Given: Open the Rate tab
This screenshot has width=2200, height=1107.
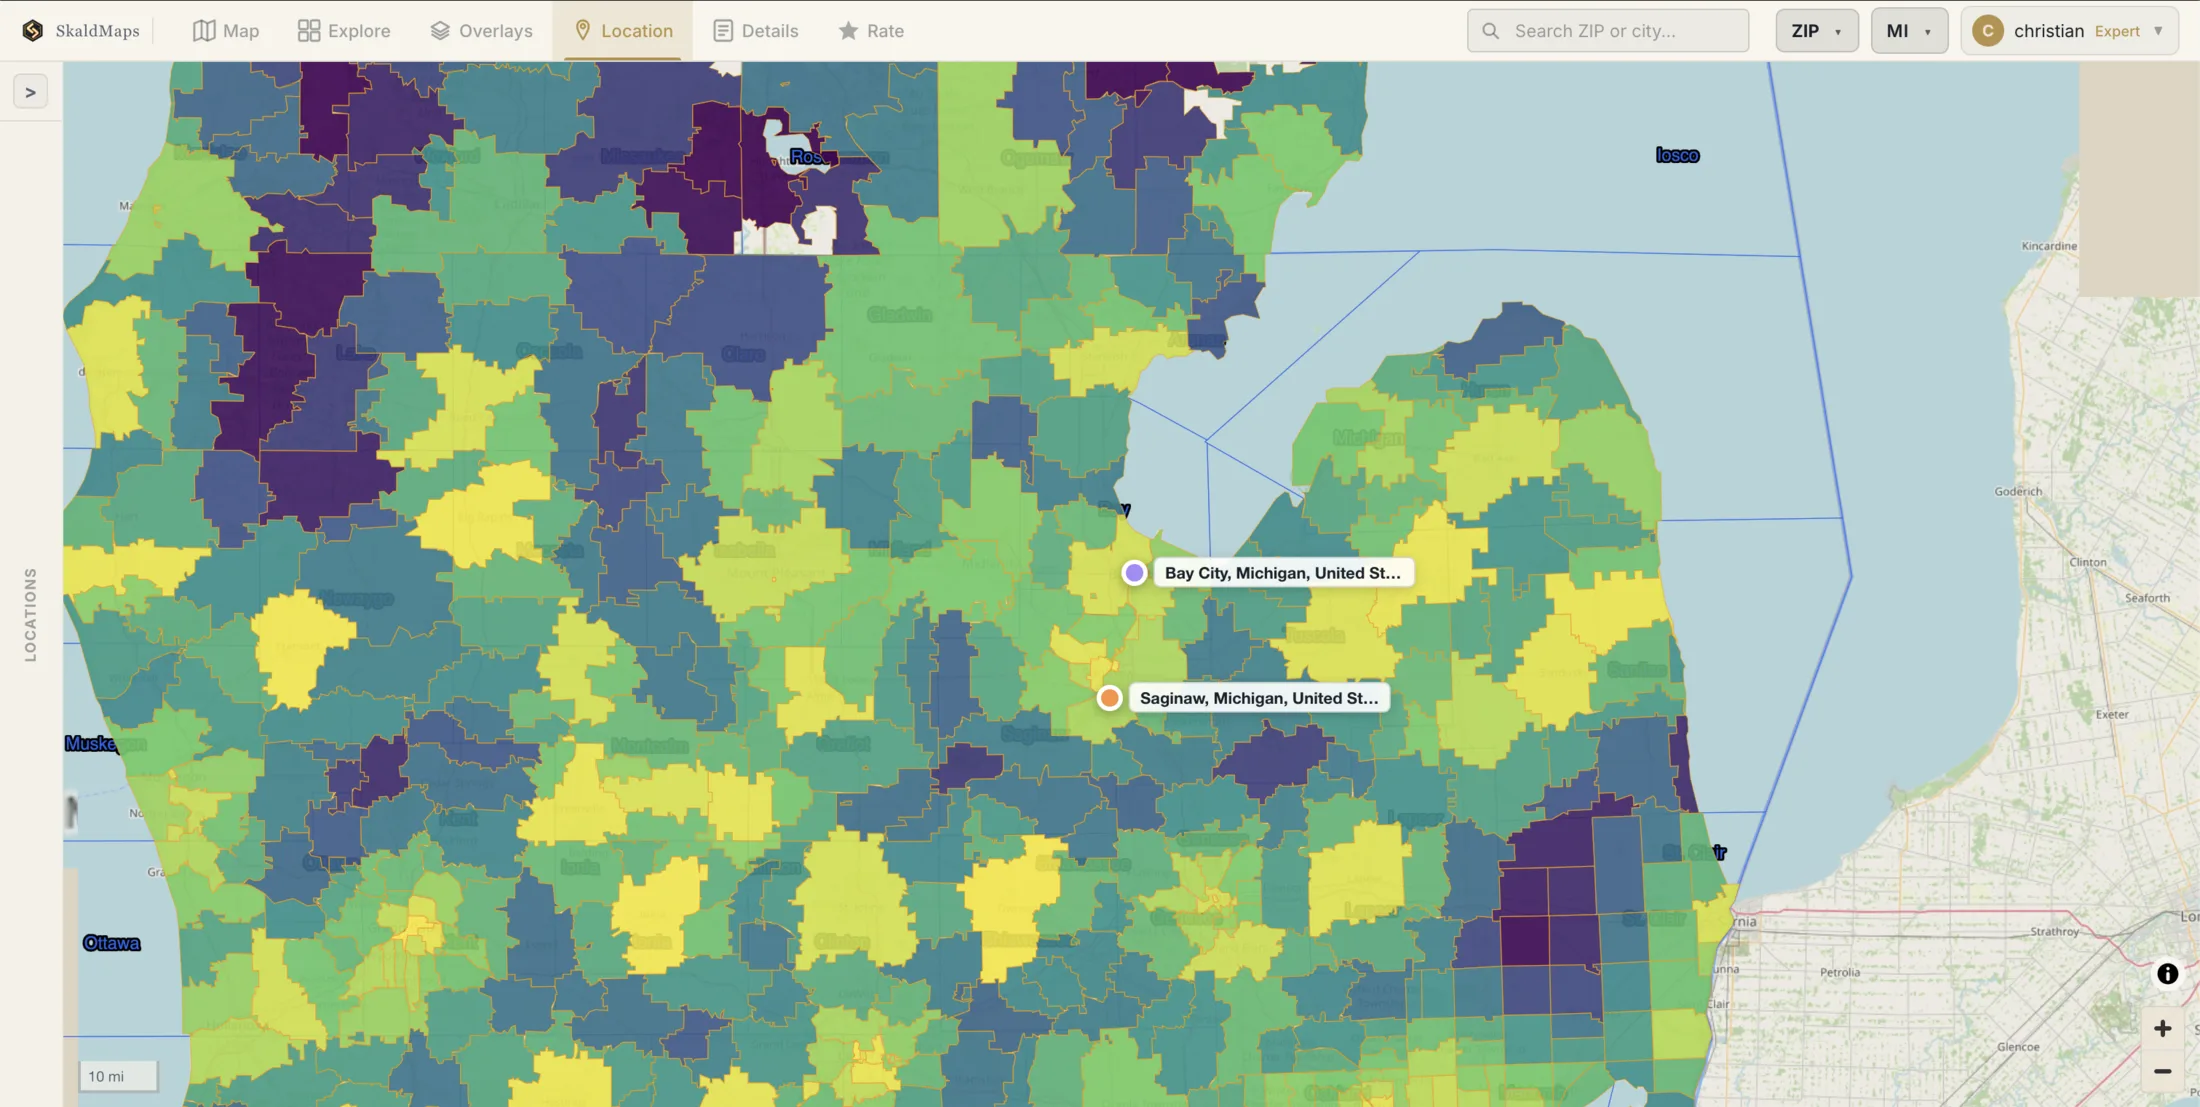Looking at the screenshot, I should (x=871, y=30).
